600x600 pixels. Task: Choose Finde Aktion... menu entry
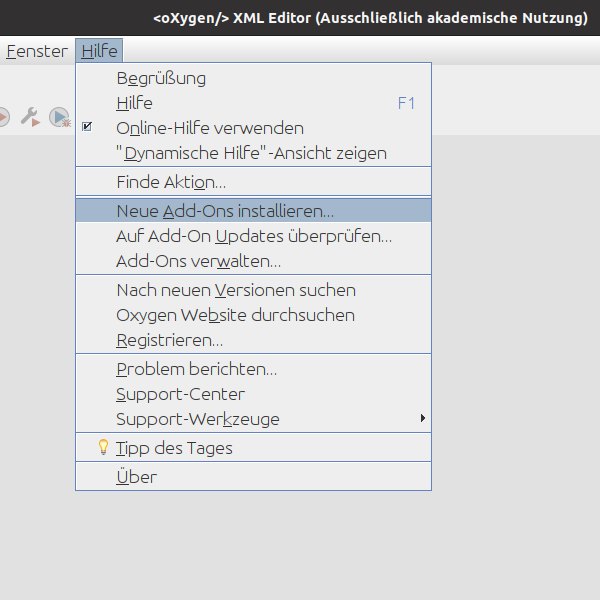point(171,182)
